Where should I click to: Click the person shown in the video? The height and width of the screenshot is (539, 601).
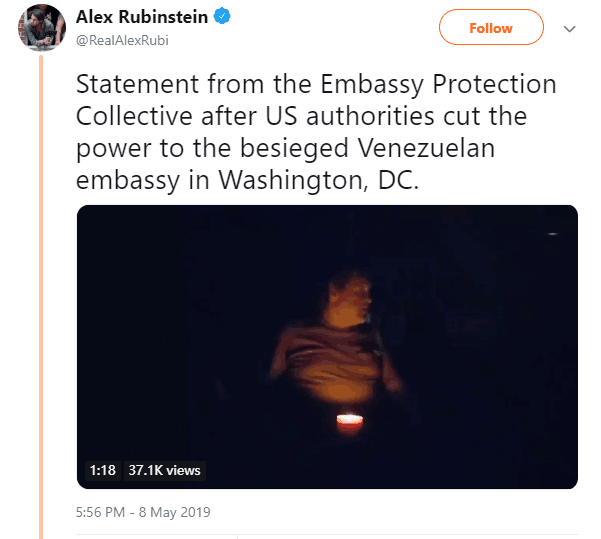337,339
